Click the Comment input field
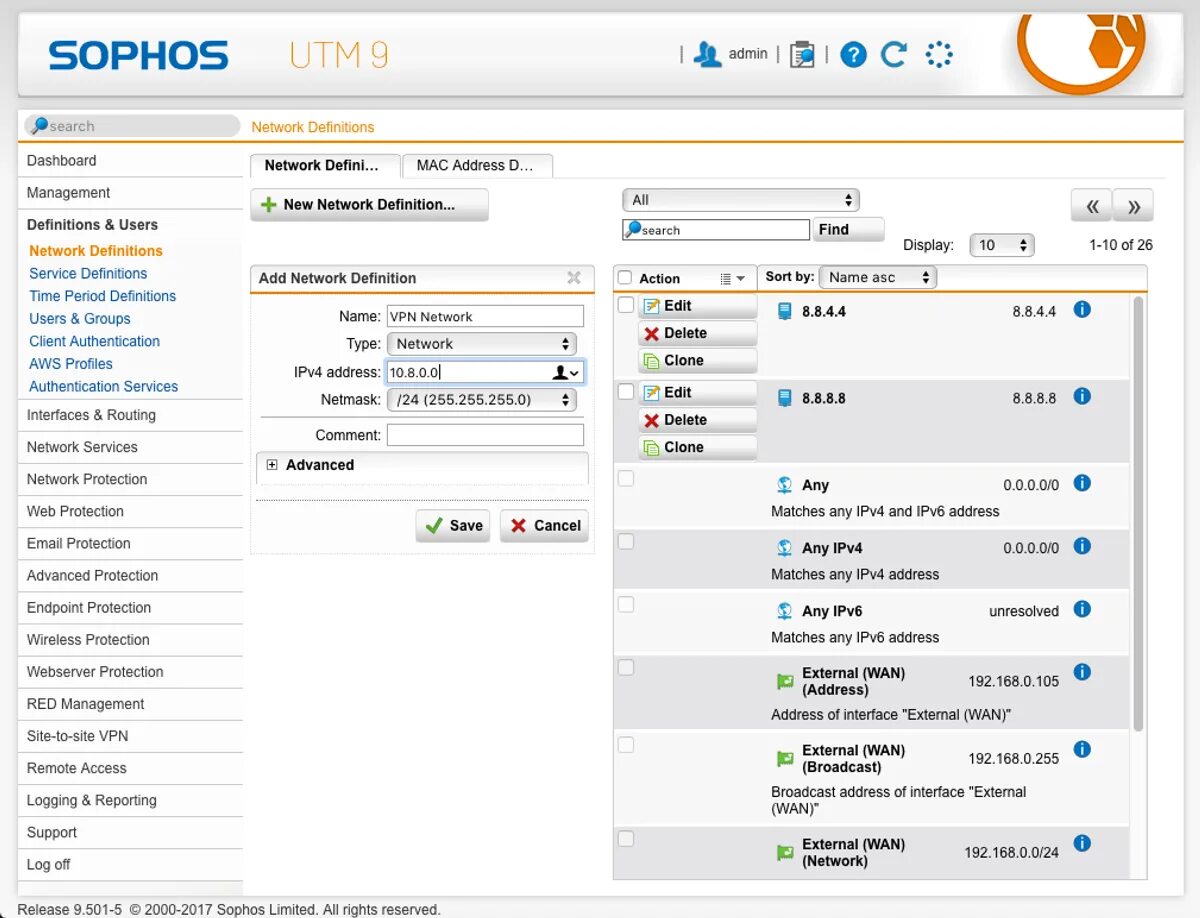The width and height of the screenshot is (1200, 918). click(x=485, y=435)
